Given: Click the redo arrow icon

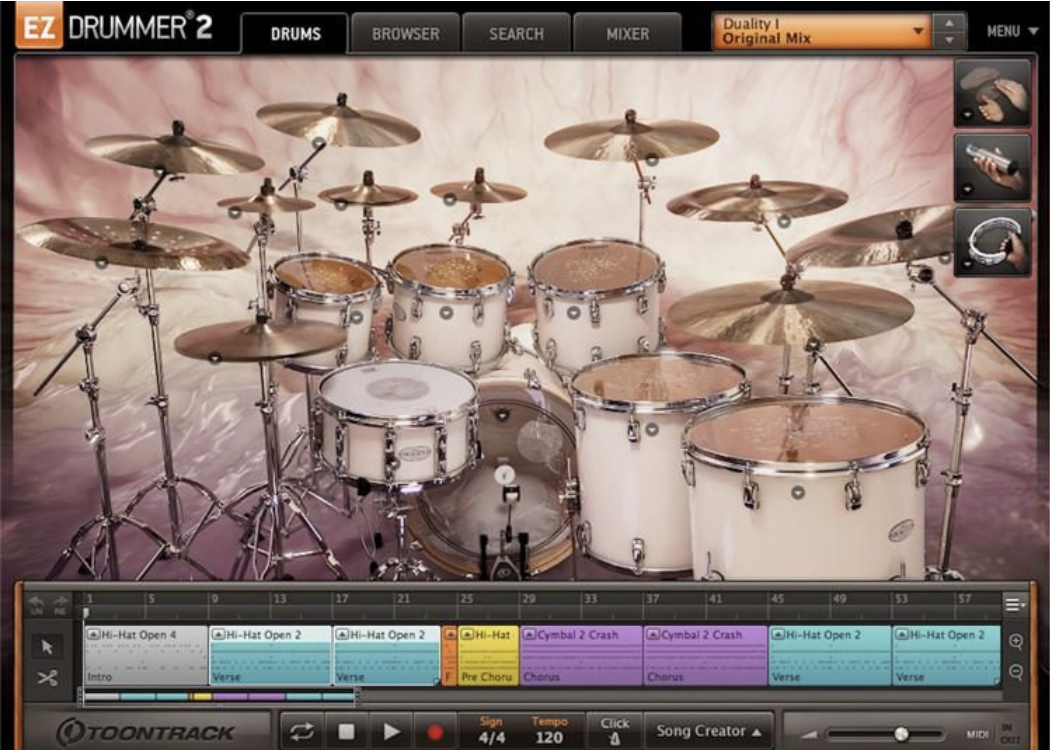Looking at the screenshot, I should pyautogui.click(x=60, y=604).
